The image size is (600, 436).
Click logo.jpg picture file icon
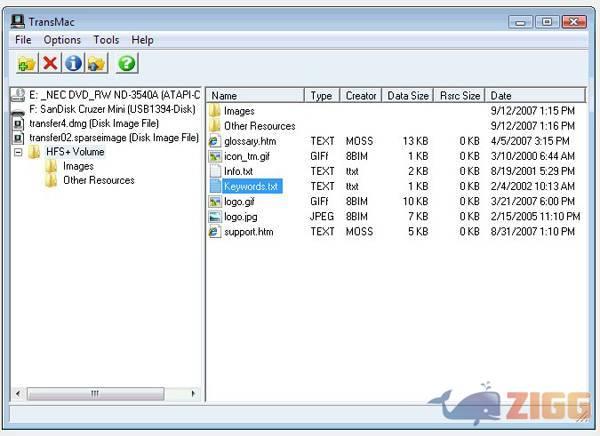tap(215, 217)
